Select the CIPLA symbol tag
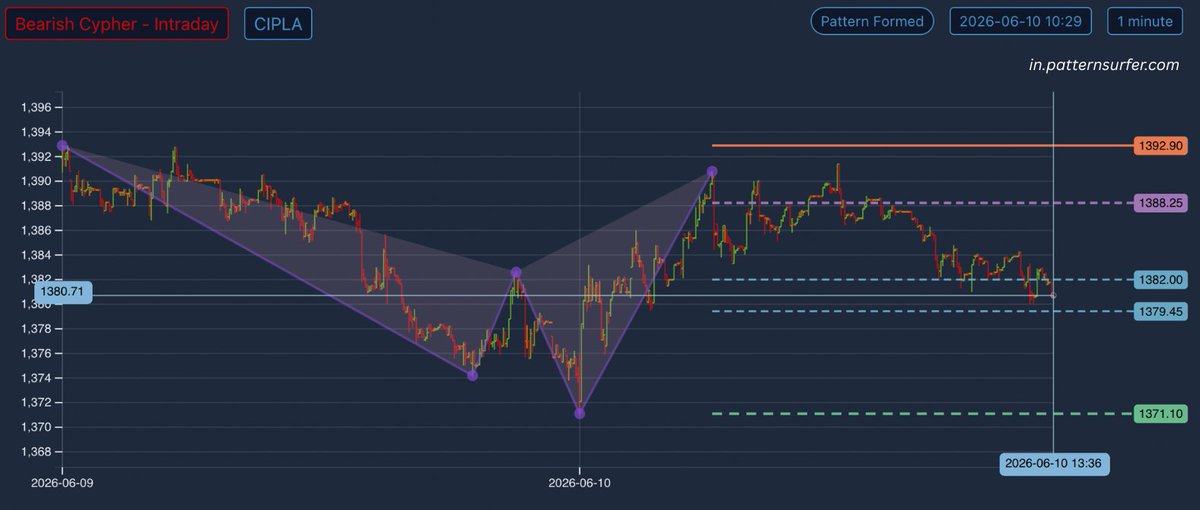The width and height of the screenshot is (1200, 510). tap(278, 24)
